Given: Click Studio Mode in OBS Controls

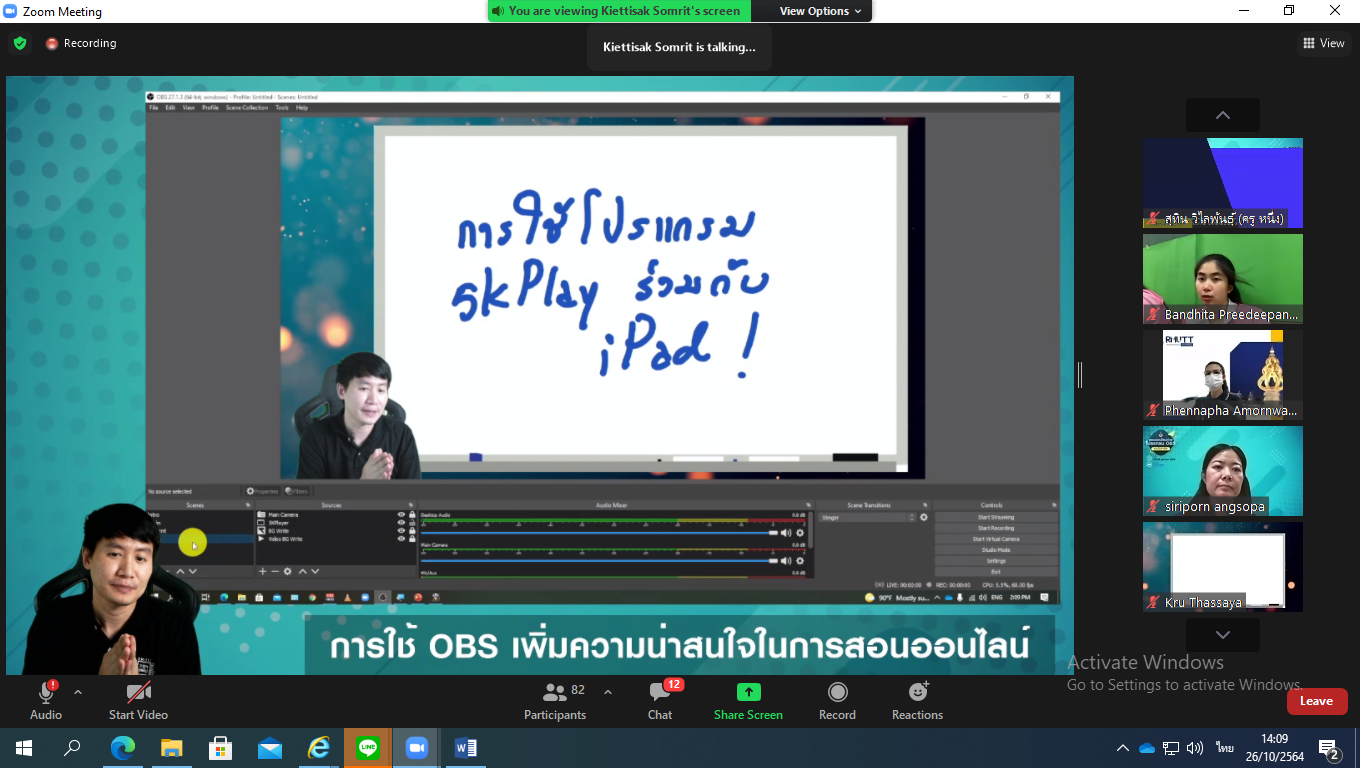Looking at the screenshot, I should coord(996,550).
